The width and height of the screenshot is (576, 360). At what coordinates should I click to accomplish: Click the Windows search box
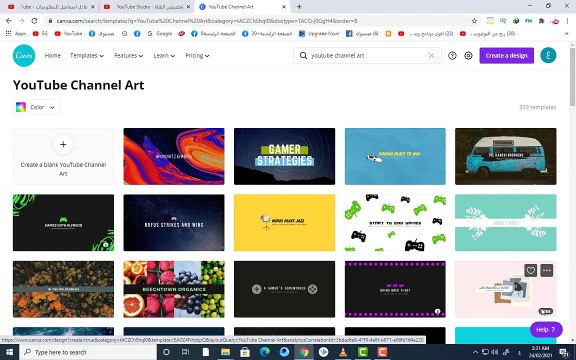(x=89, y=352)
